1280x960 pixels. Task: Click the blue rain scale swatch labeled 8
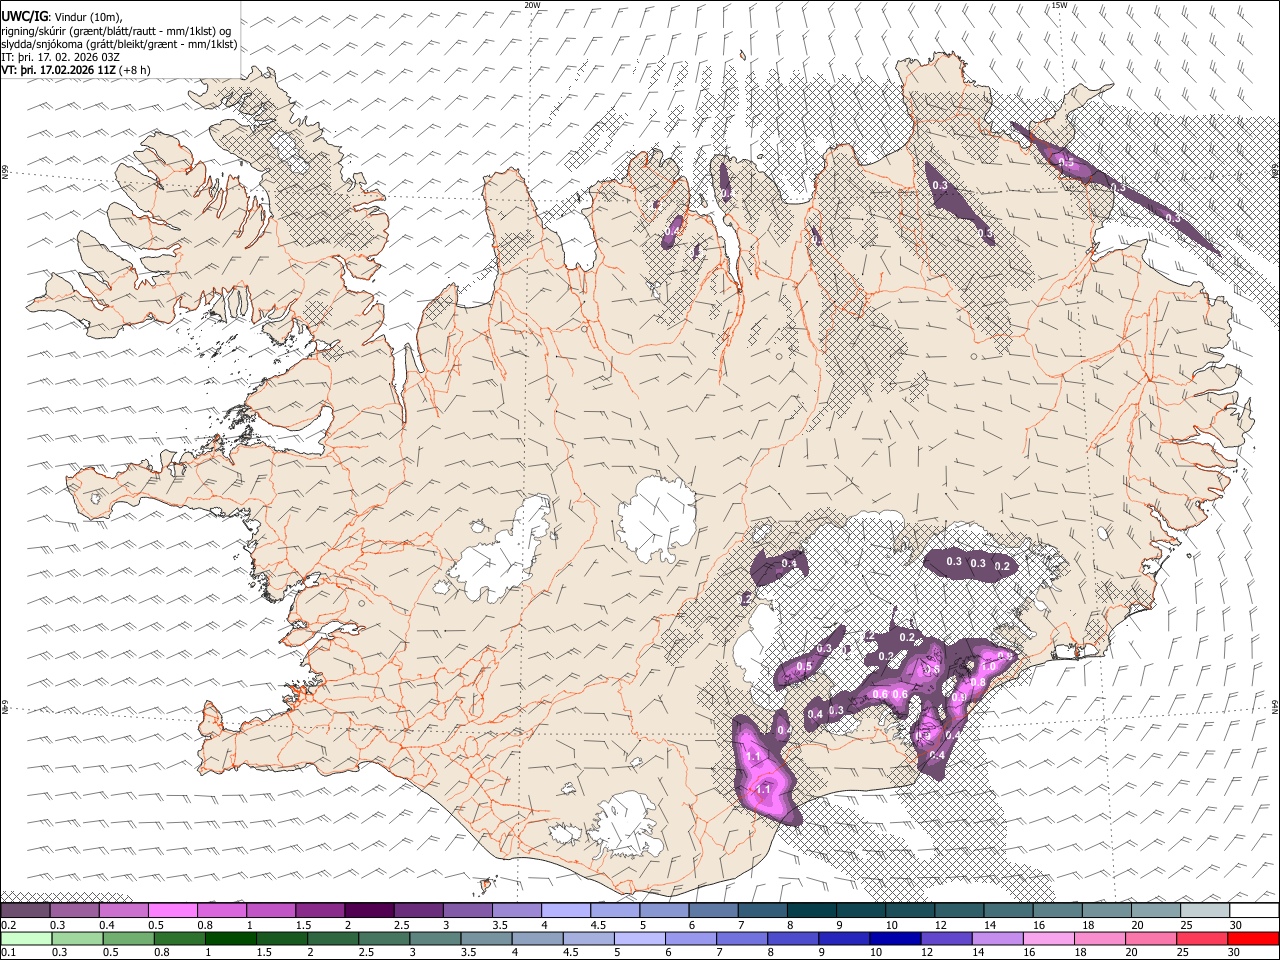[793, 938]
